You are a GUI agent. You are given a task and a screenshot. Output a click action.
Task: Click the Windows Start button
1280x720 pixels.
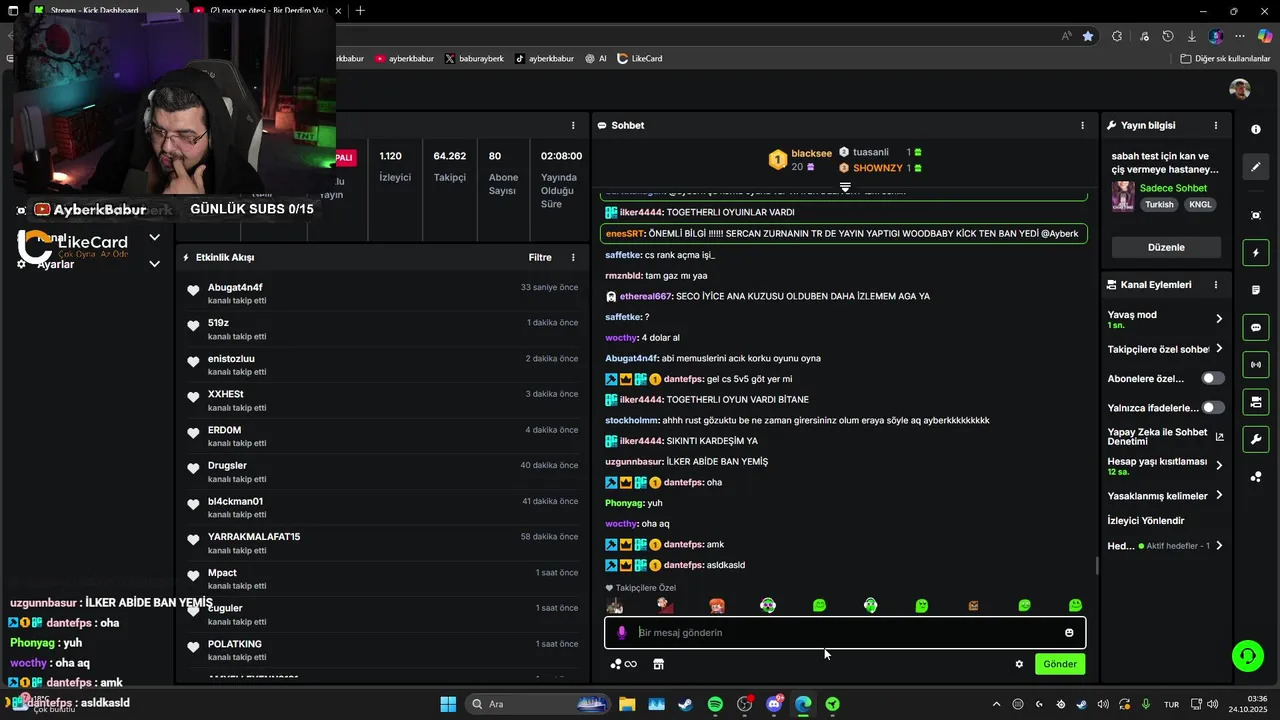pos(448,704)
